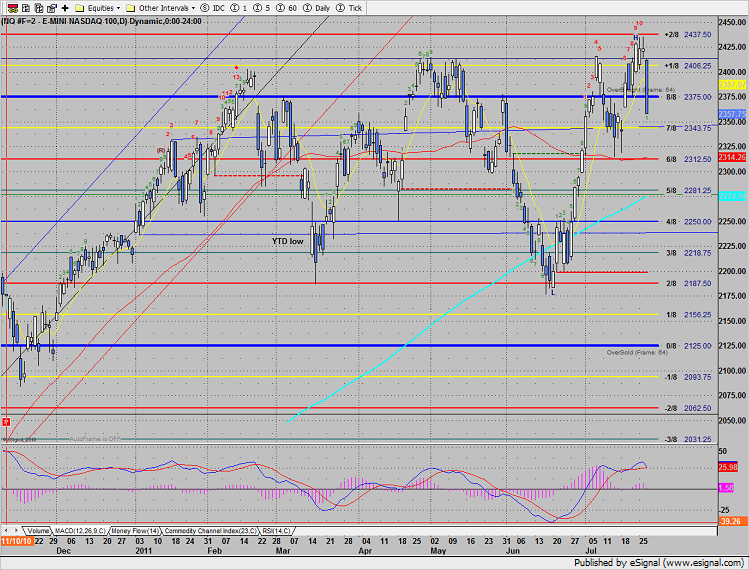Click the red 25.98 MACD value tag
This screenshot has width=749, height=570.
click(728, 467)
